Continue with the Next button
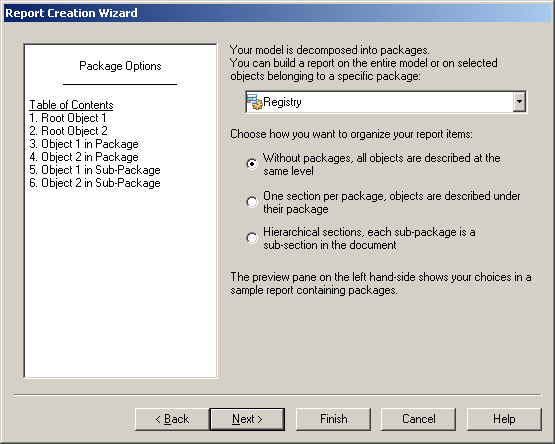The width and height of the screenshot is (555, 444). click(x=247, y=419)
